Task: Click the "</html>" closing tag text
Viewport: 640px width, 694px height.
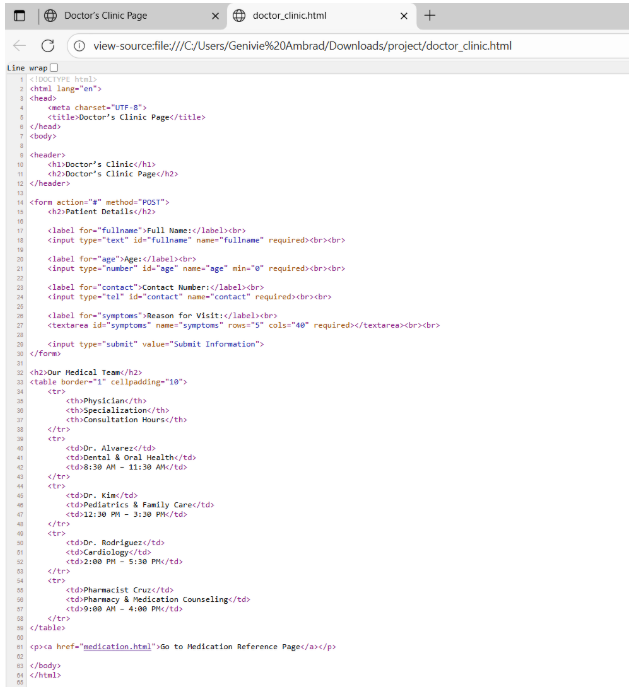Action: click(45, 675)
